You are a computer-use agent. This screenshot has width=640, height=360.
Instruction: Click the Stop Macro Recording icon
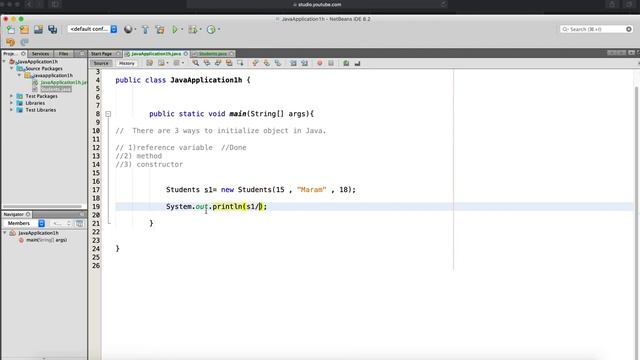pos(331,63)
